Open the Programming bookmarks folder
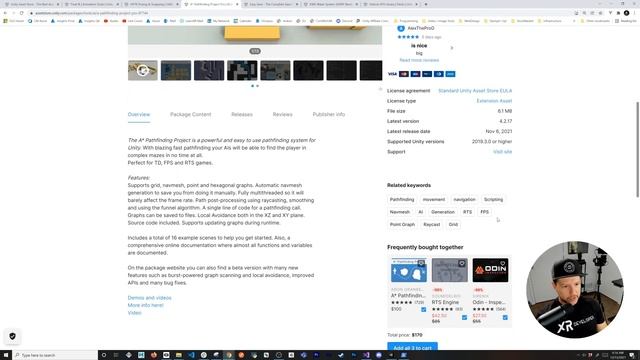640x360 pixels. tap(407, 21)
